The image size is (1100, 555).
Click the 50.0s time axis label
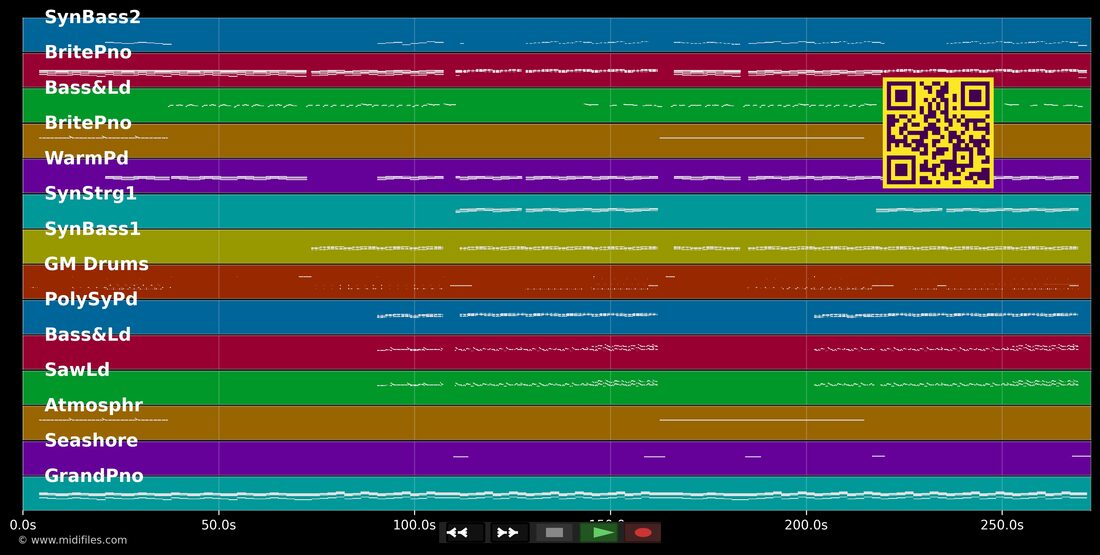coord(219,525)
